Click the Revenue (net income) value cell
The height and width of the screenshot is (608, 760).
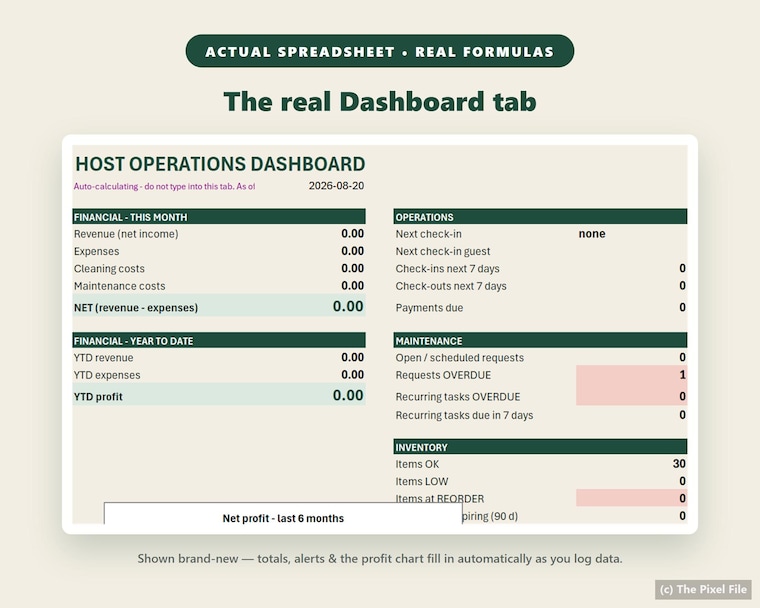(x=352, y=234)
